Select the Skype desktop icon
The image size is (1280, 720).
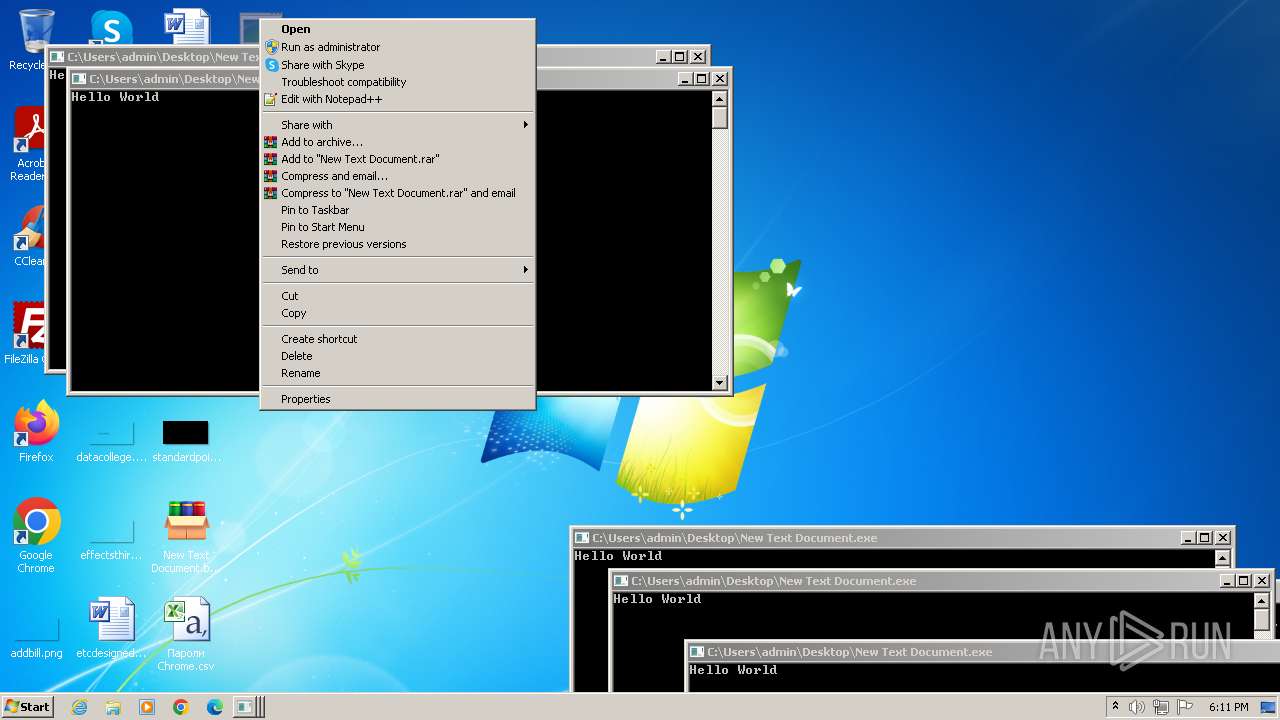pos(111,28)
